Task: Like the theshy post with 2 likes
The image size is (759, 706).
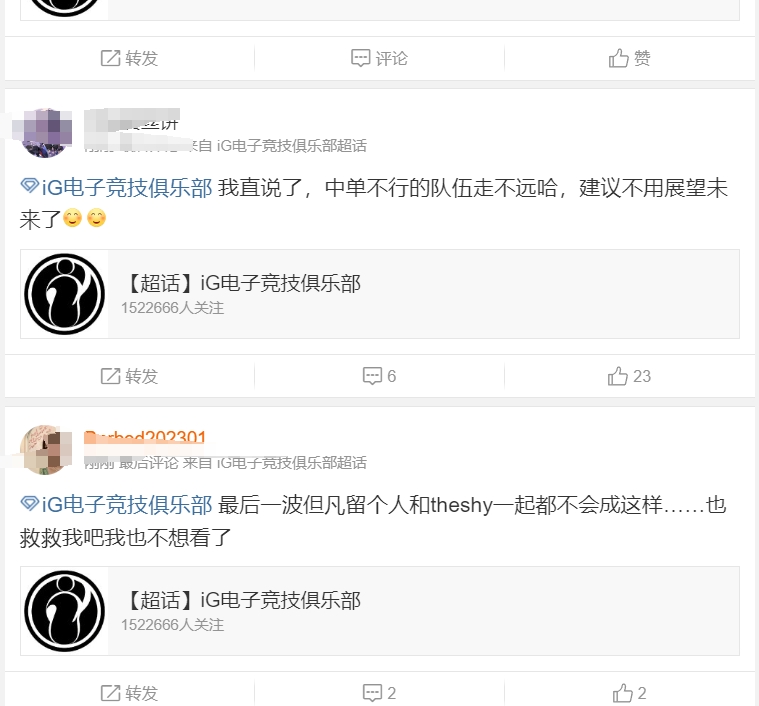Action: click(629, 693)
